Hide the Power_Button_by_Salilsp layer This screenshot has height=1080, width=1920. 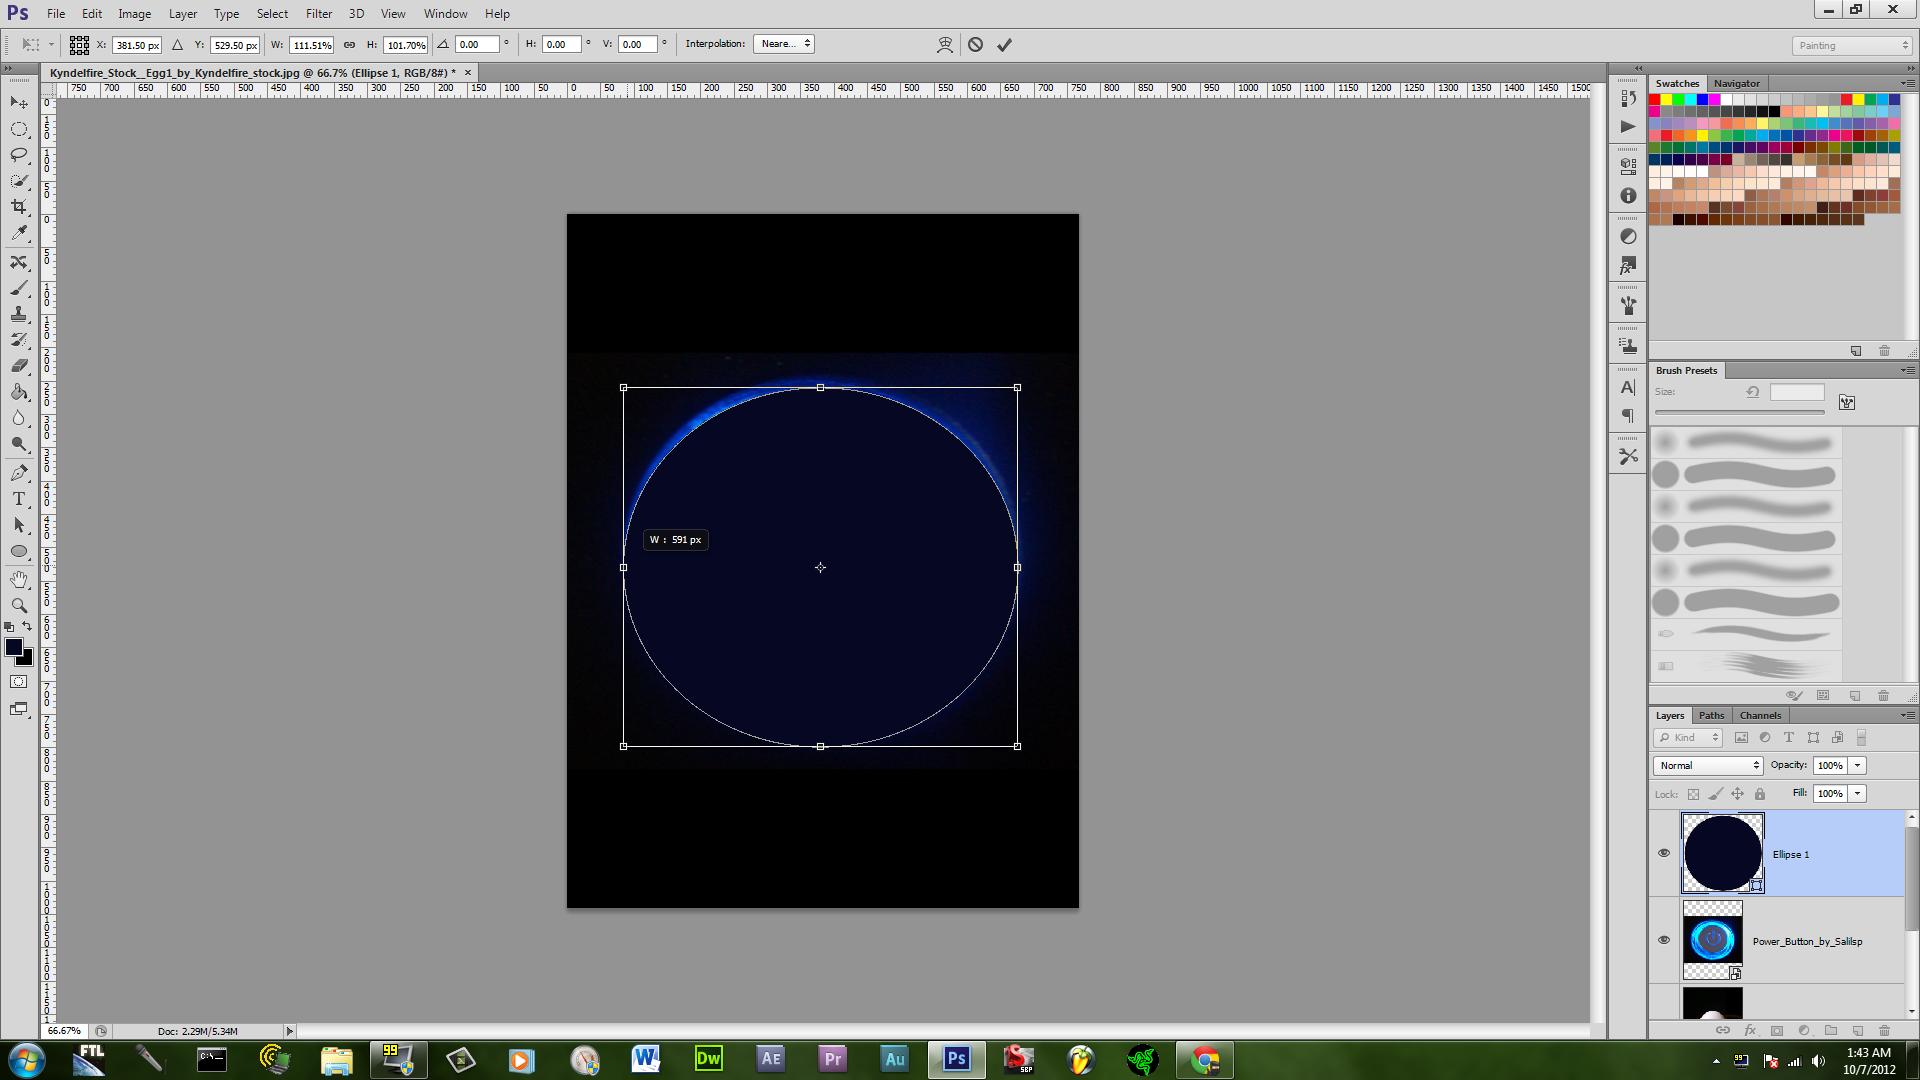click(1664, 940)
